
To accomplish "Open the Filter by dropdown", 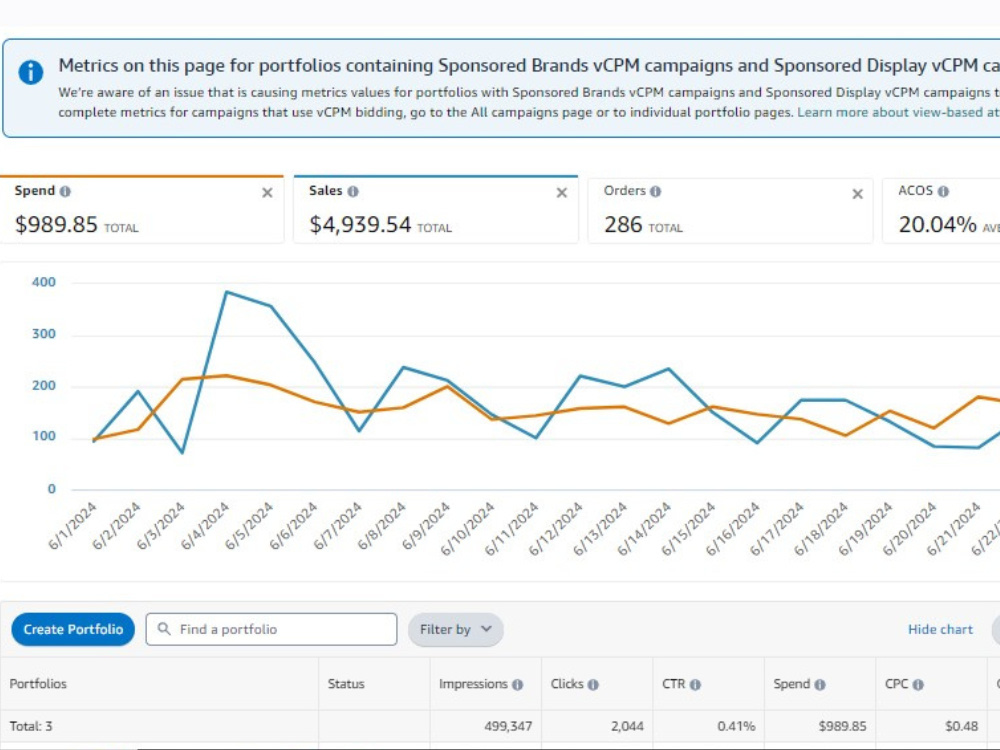I will click(455, 629).
